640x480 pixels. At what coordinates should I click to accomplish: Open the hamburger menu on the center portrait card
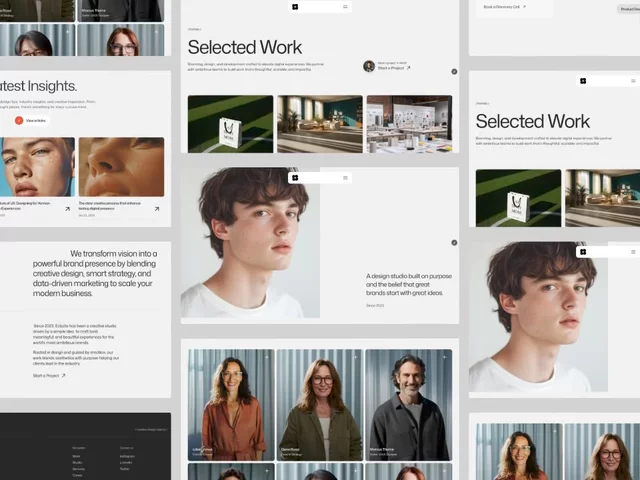[345, 178]
